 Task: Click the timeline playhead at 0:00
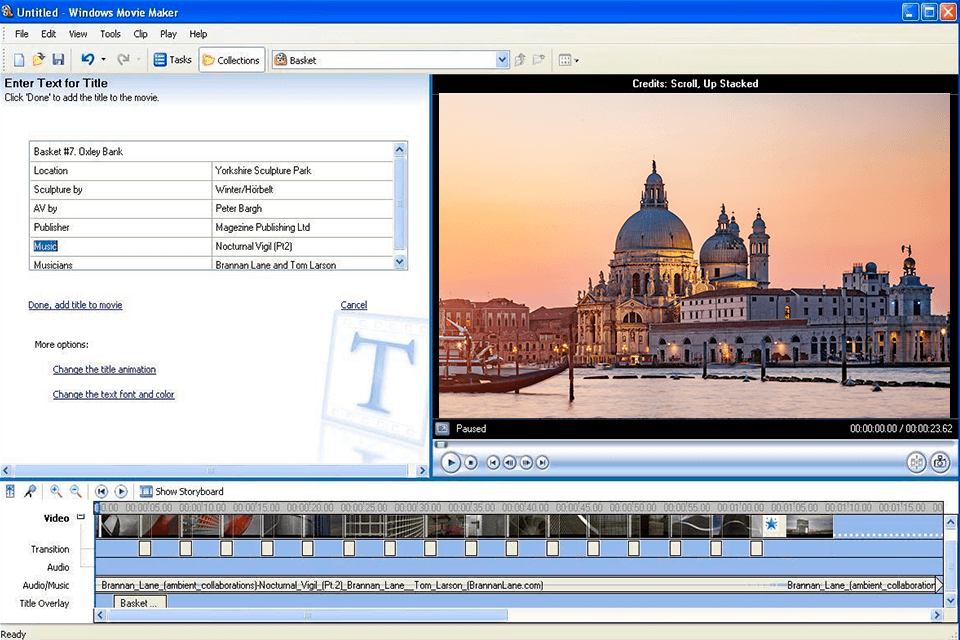pos(98,508)
